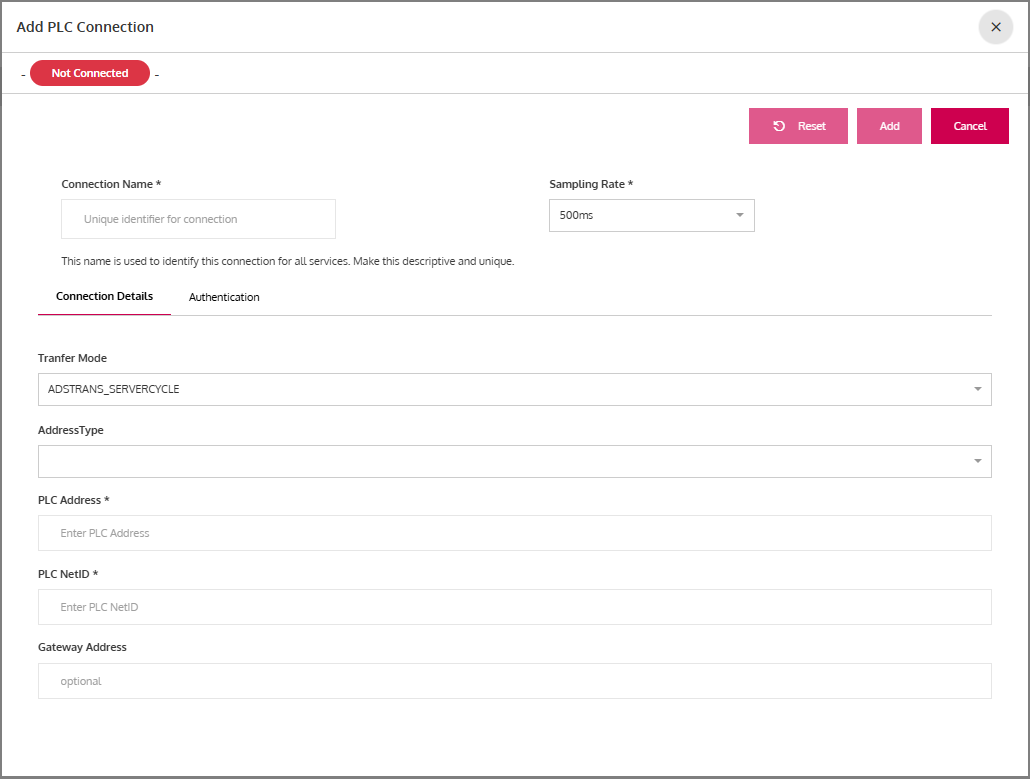Click the Add PLC Connection title text
Screen dimensions: 1030x779
[x=85, y=27]
